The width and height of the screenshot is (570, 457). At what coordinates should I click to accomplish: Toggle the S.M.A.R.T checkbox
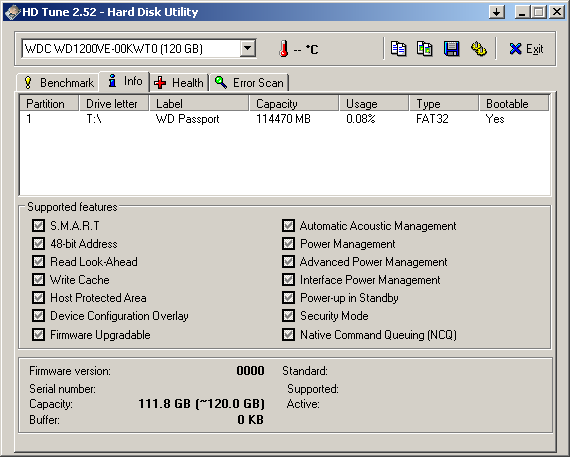(38, 225)
